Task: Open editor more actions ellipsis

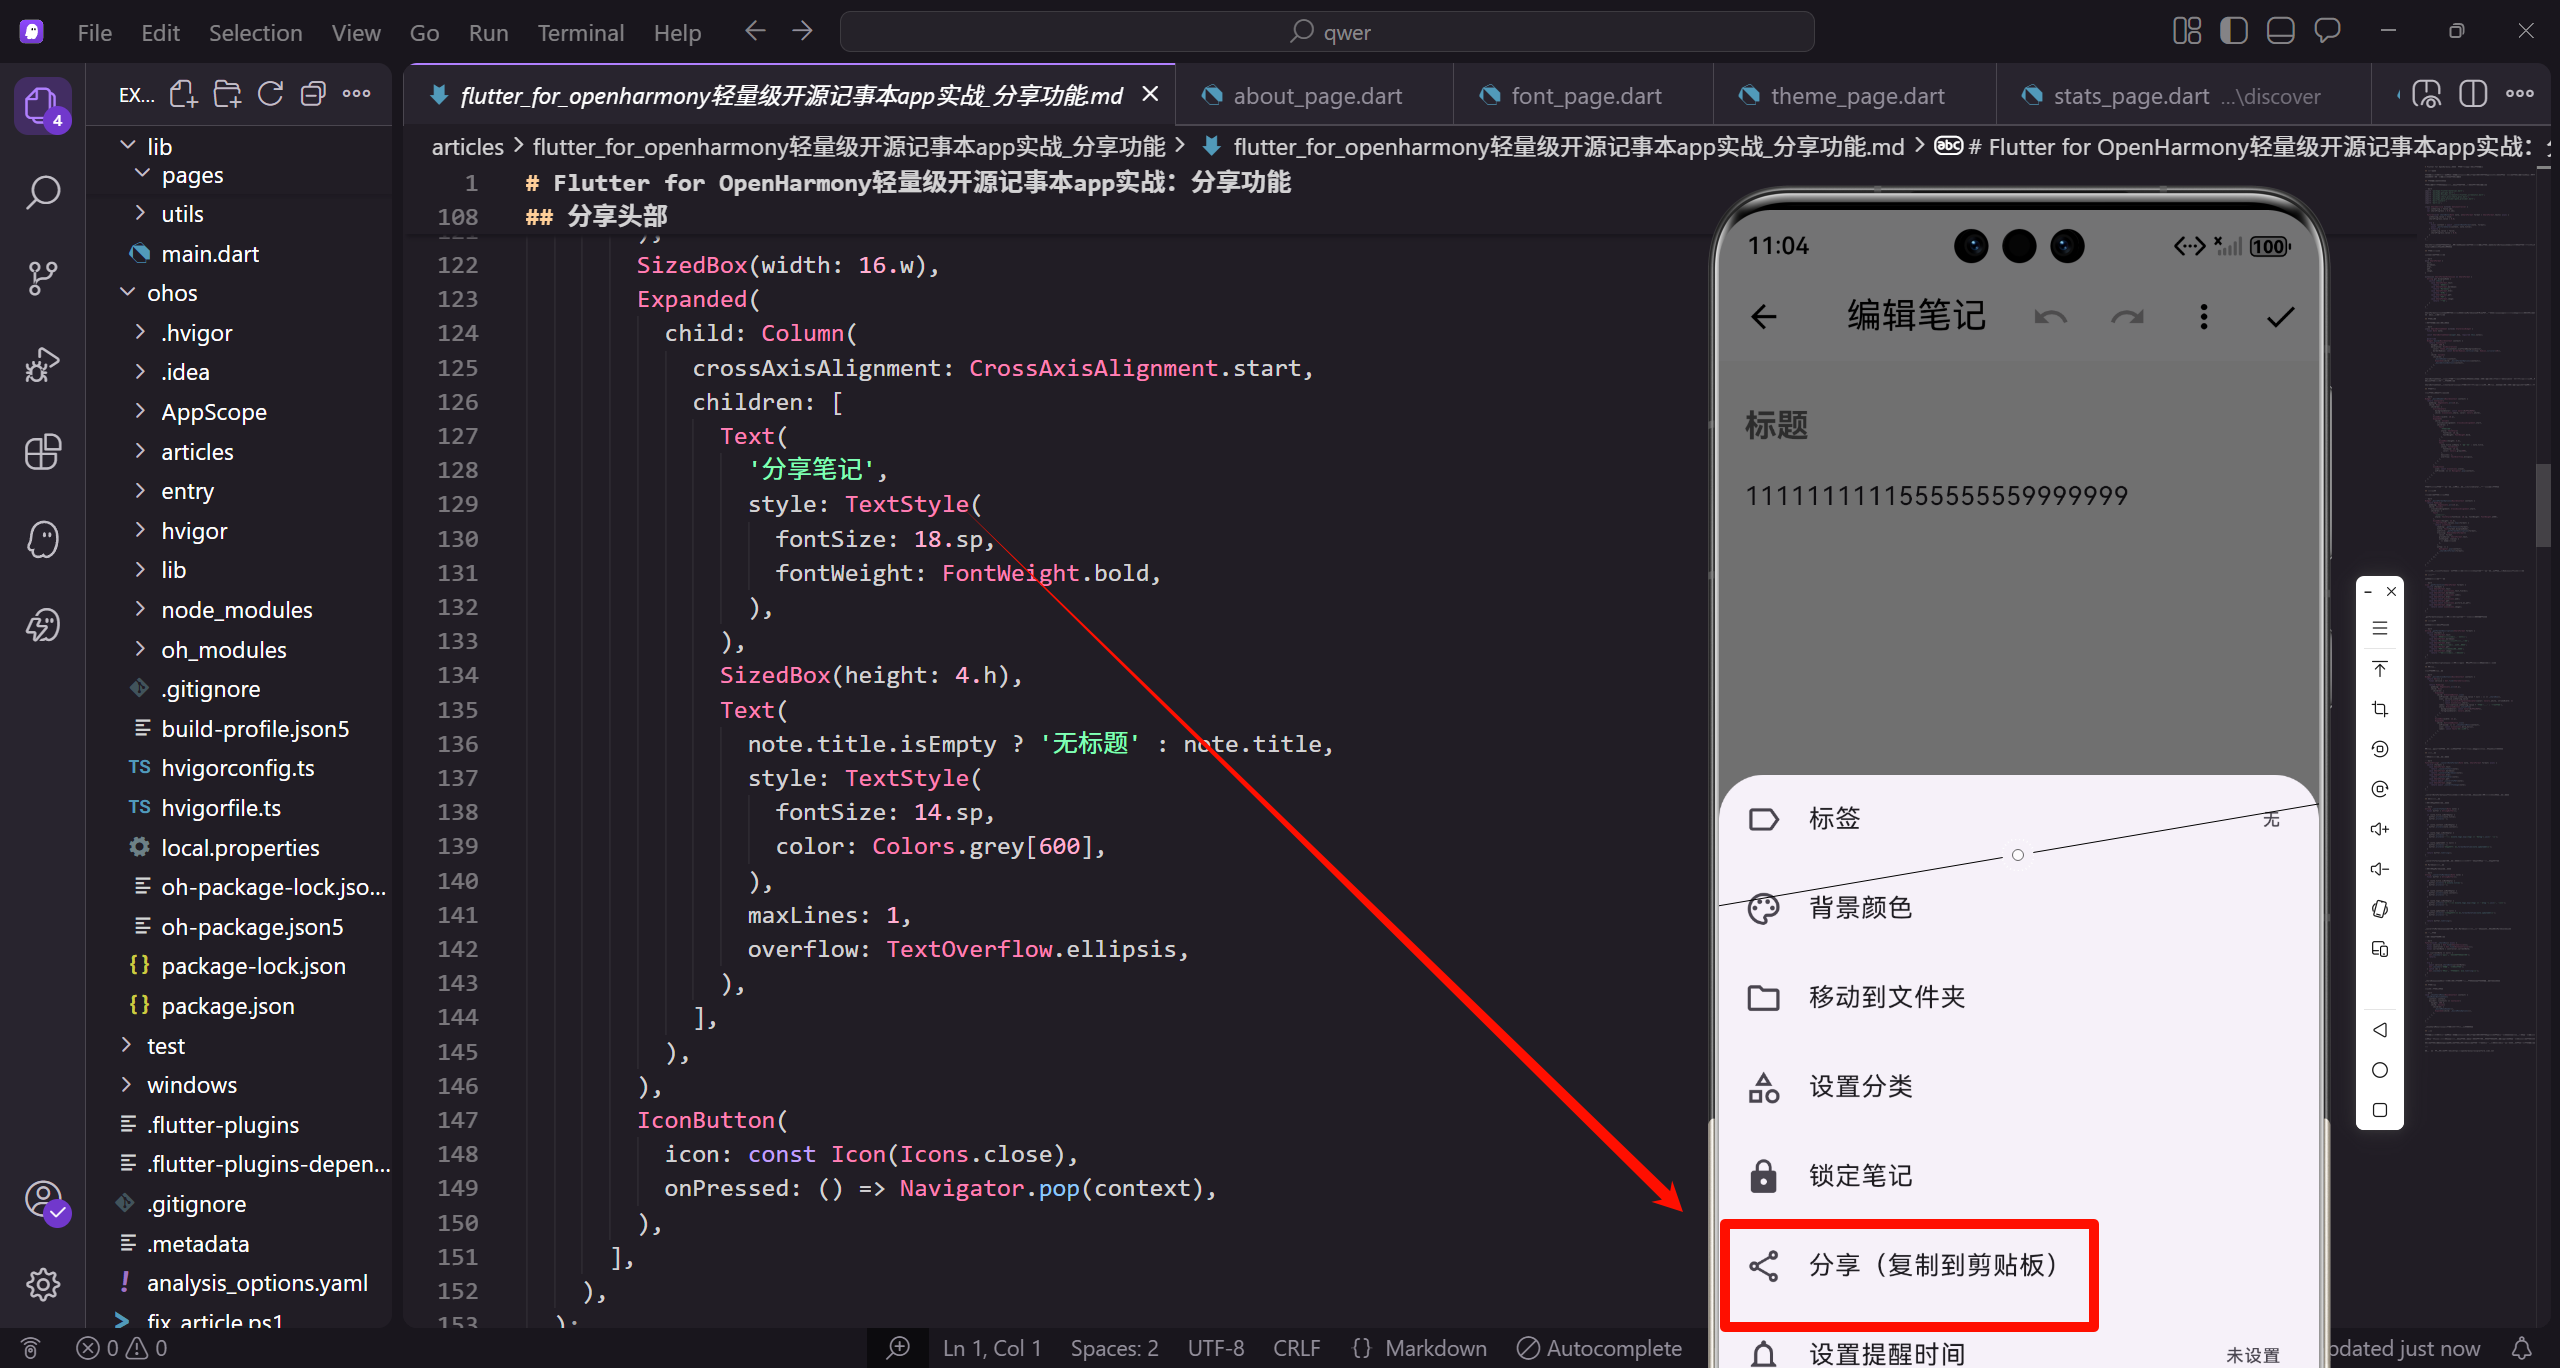Action: (2519, 95)
